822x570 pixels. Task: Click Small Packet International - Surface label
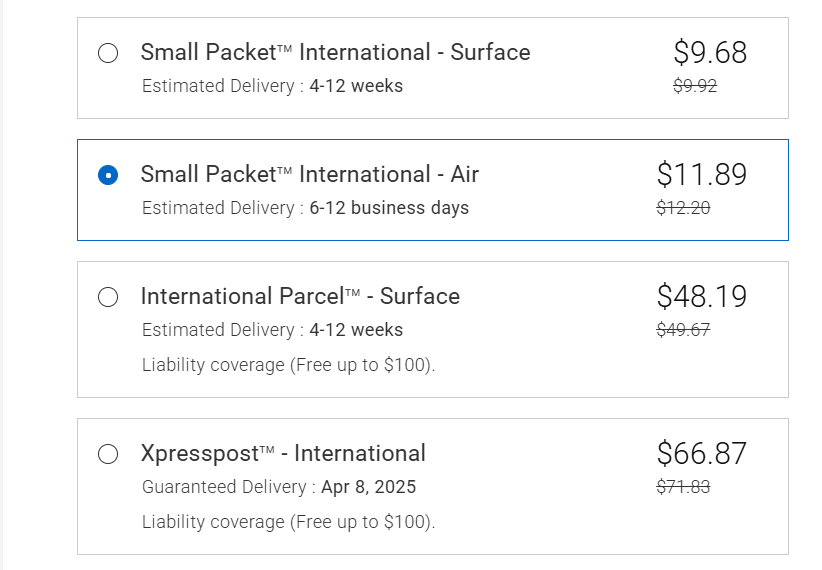pyautogui.click(x=335, y=52)
